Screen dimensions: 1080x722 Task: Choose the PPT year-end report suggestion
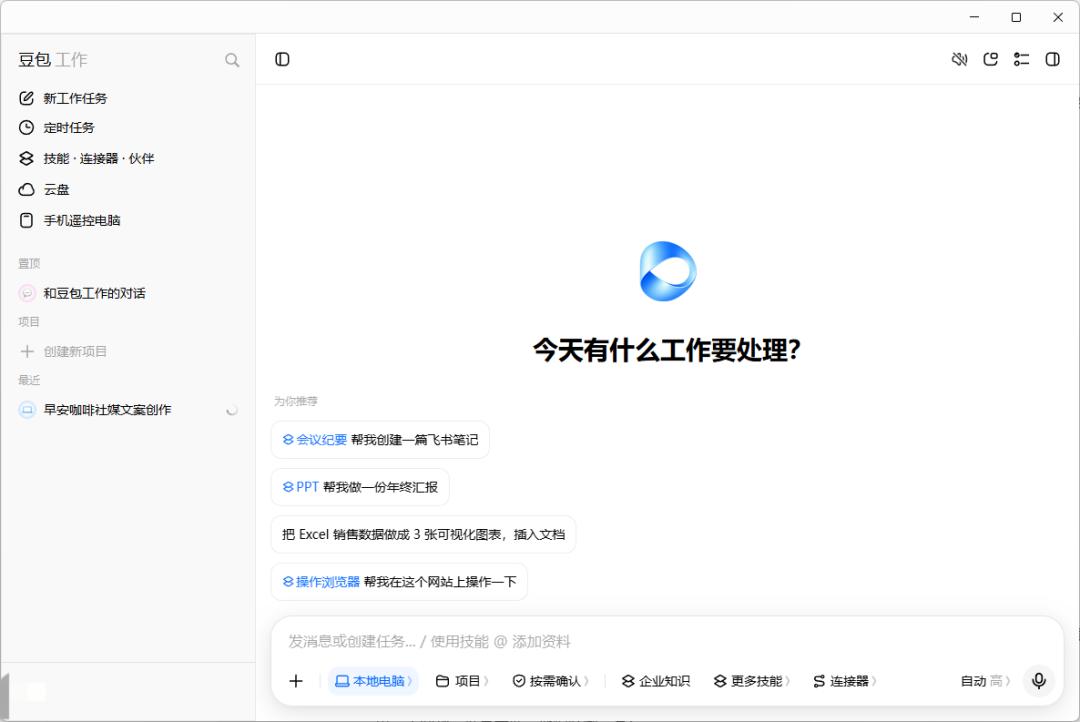(360, 487)
